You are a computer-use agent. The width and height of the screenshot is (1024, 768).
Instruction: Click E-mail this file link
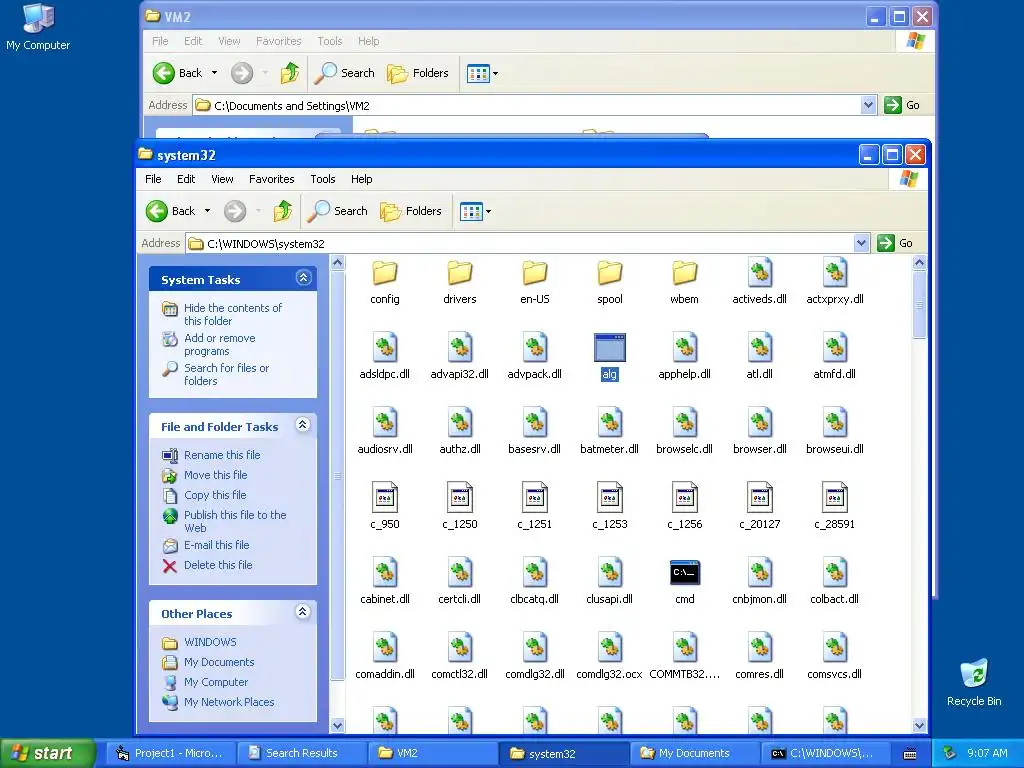coord(217,545)
